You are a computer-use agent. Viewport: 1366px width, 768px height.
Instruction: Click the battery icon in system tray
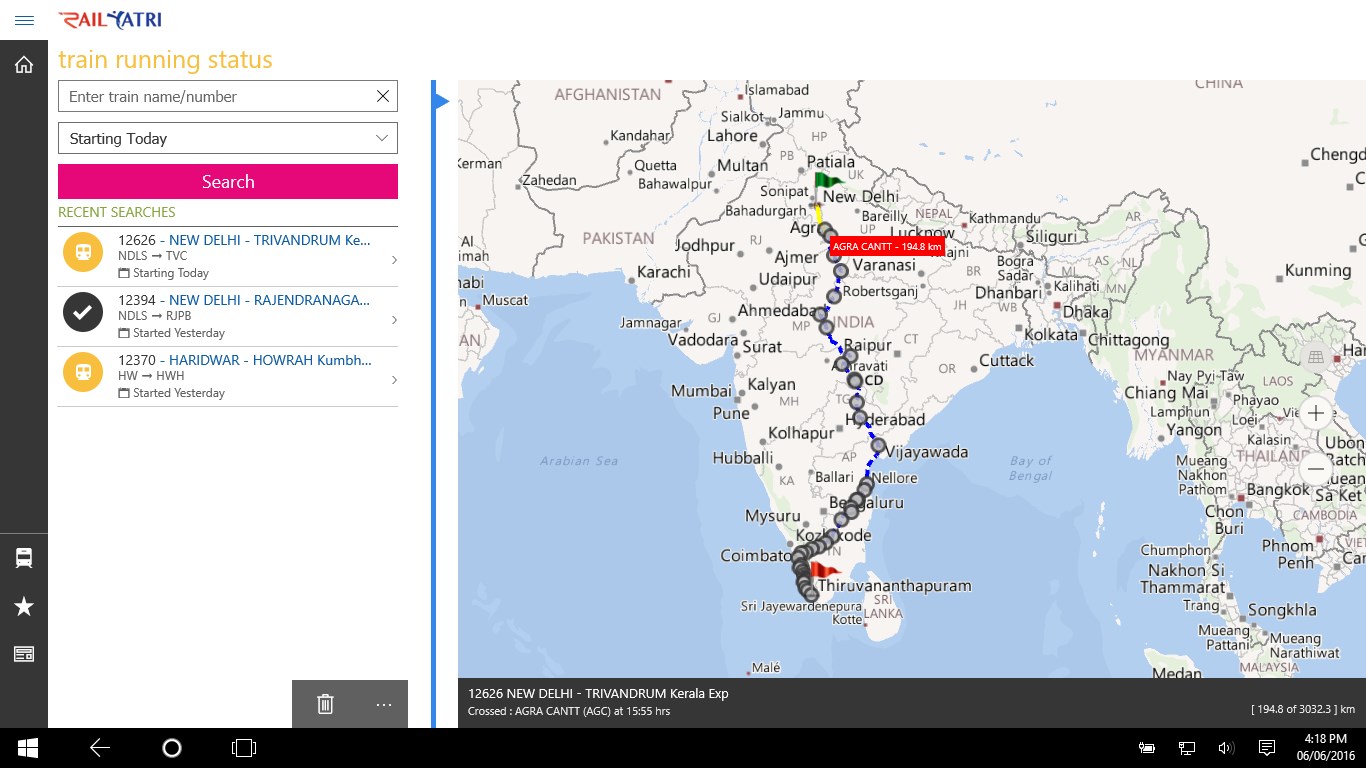point(1147,748)
